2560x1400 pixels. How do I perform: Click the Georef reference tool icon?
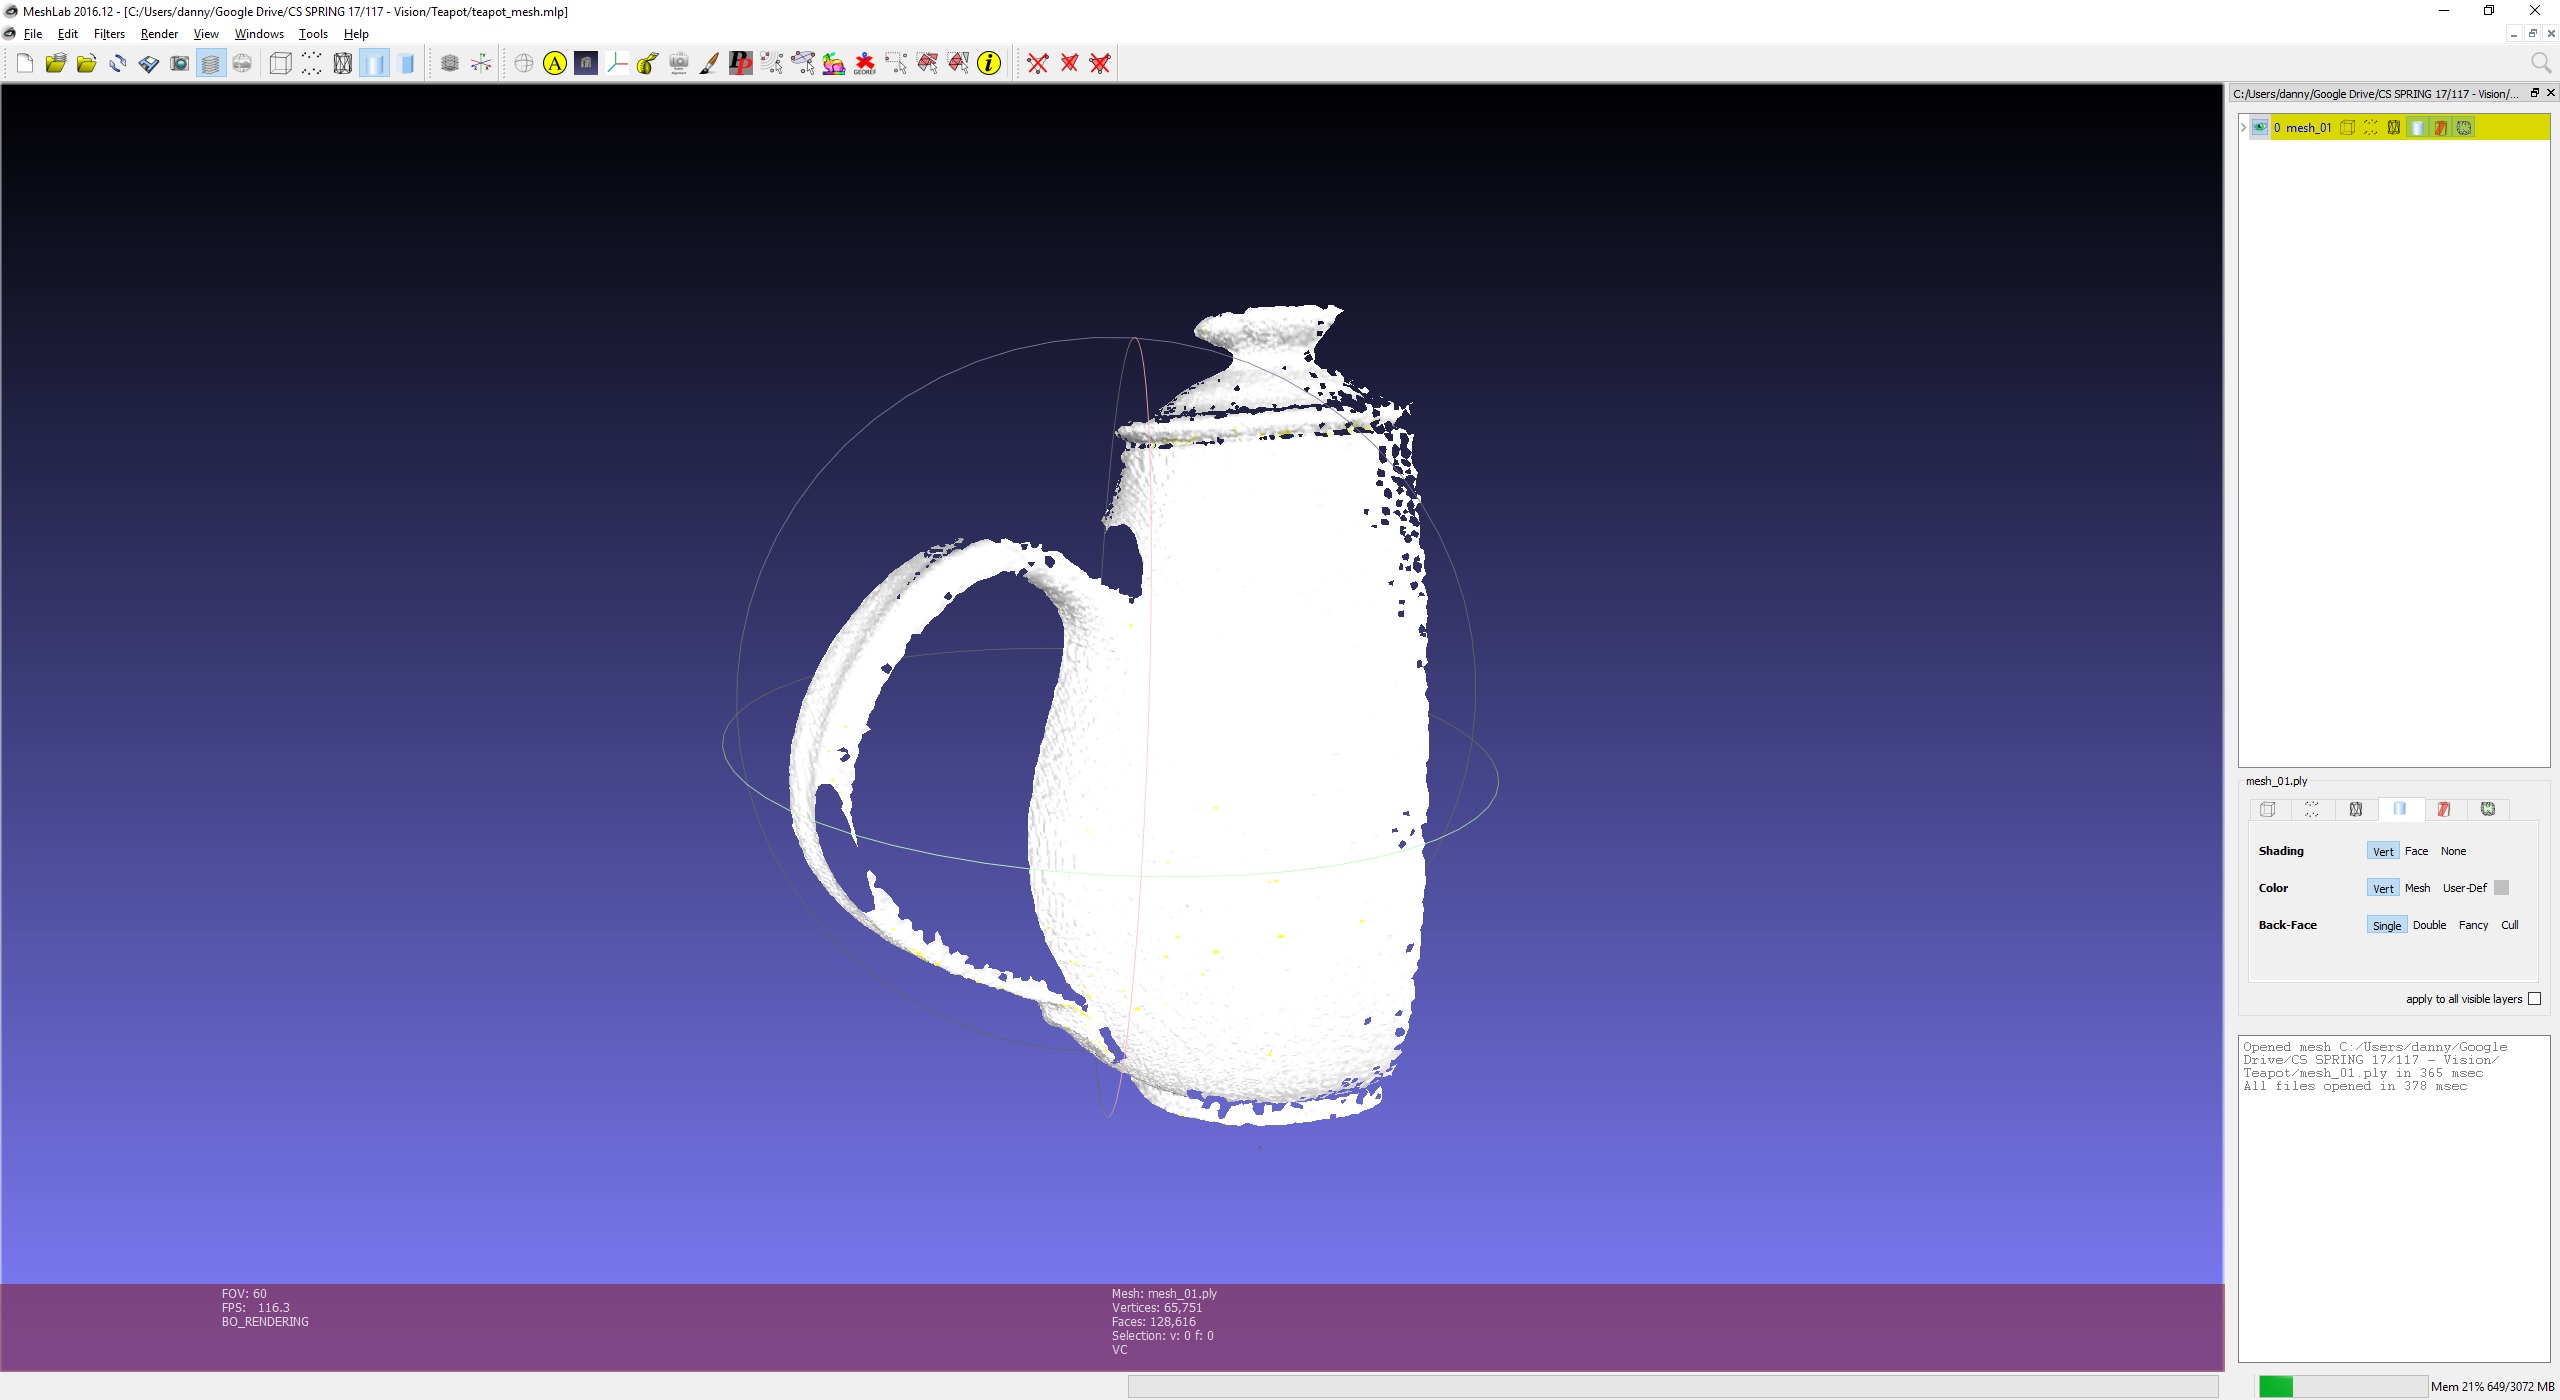865,64
